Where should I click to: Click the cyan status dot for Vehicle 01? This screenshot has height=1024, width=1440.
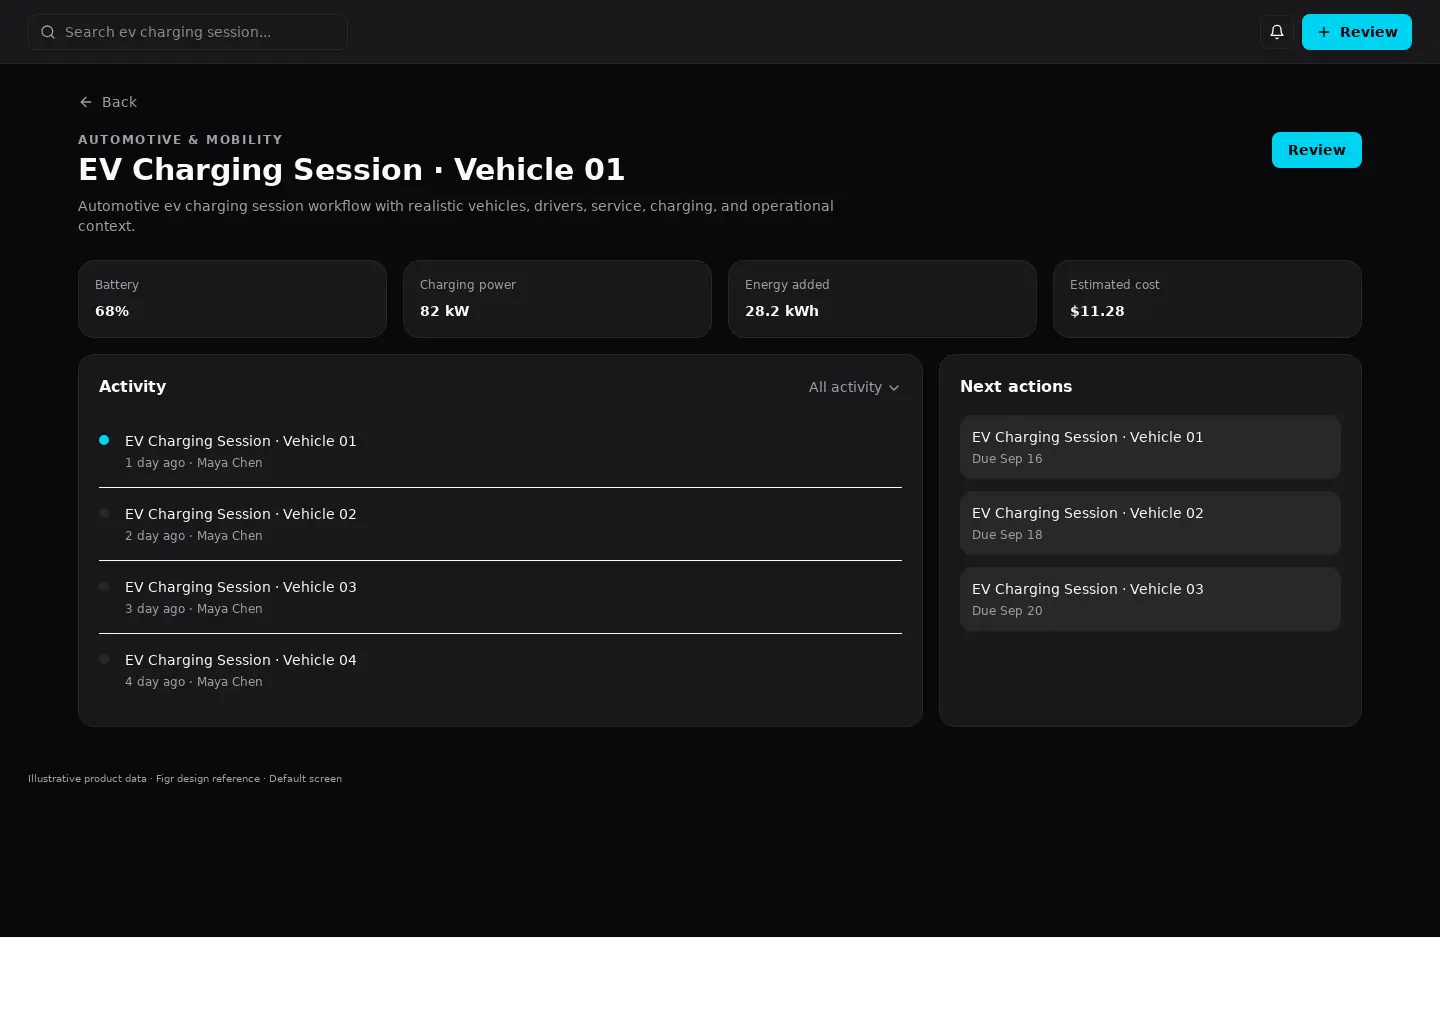(x=104, y=440)
